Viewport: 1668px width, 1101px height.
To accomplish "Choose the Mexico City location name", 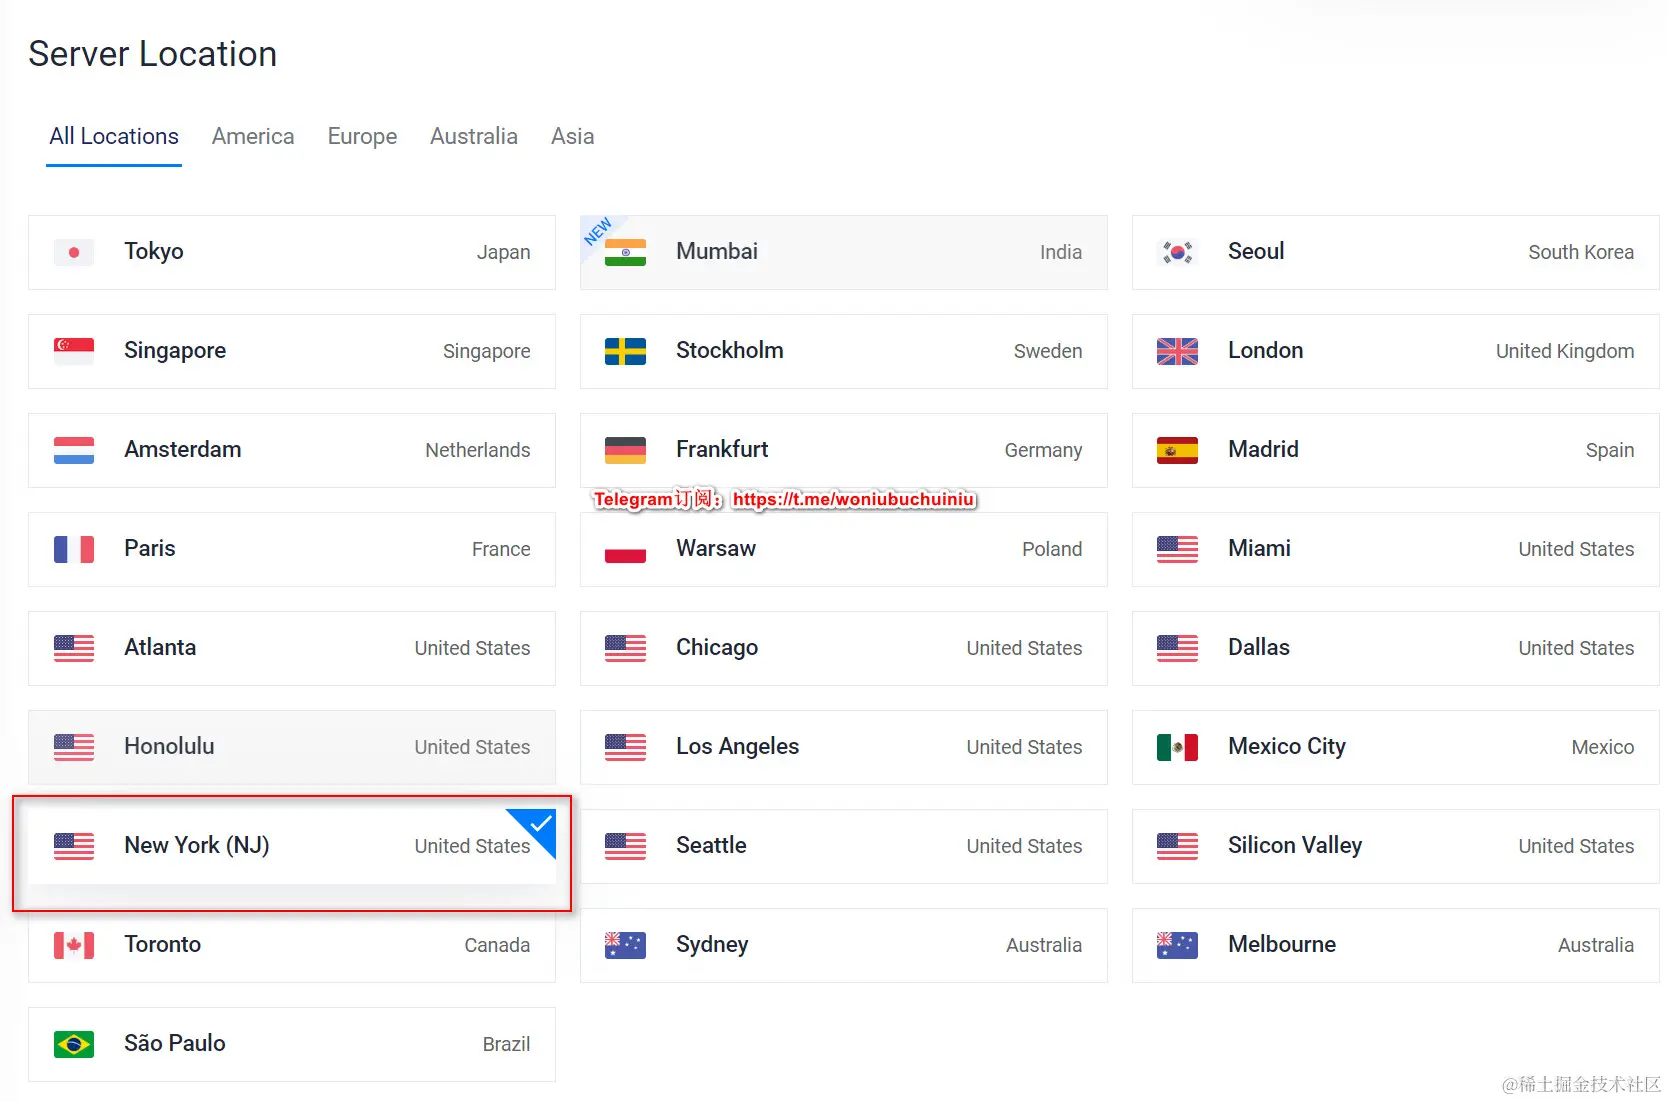I will point(1287,747).
